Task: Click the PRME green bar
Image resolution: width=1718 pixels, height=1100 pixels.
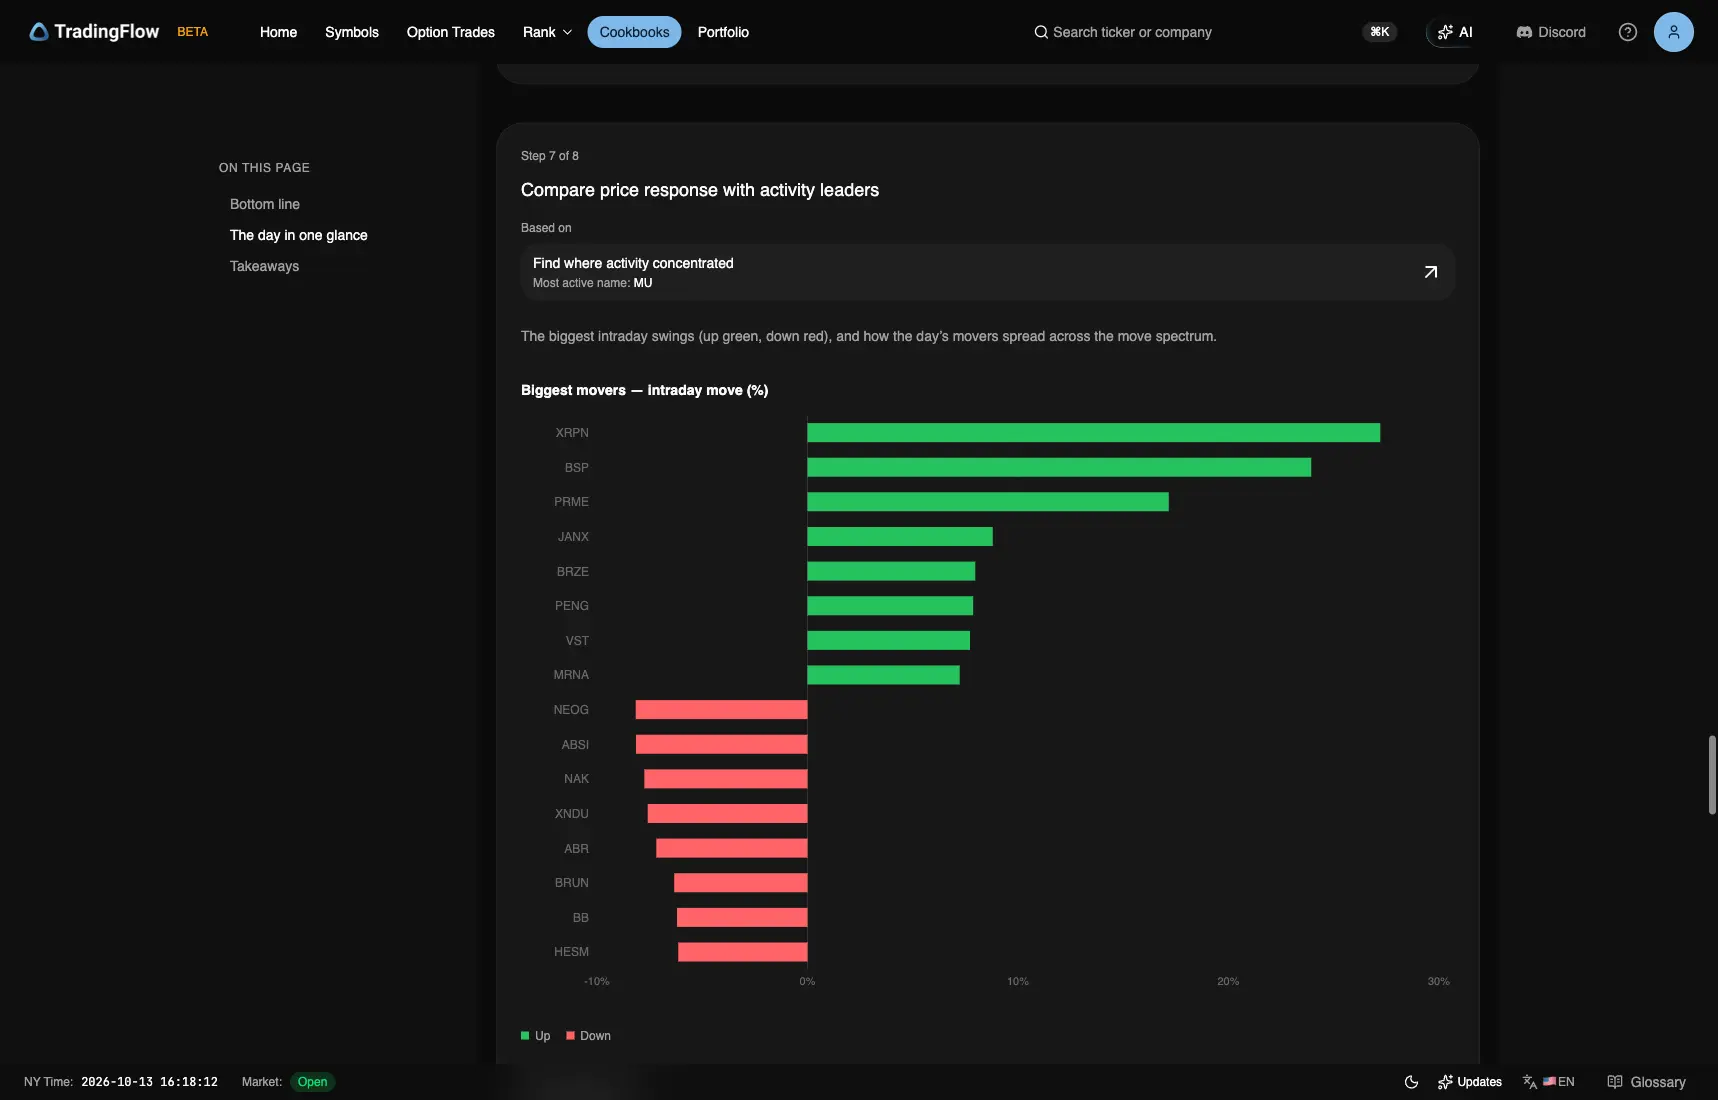Action: (988, 502)
